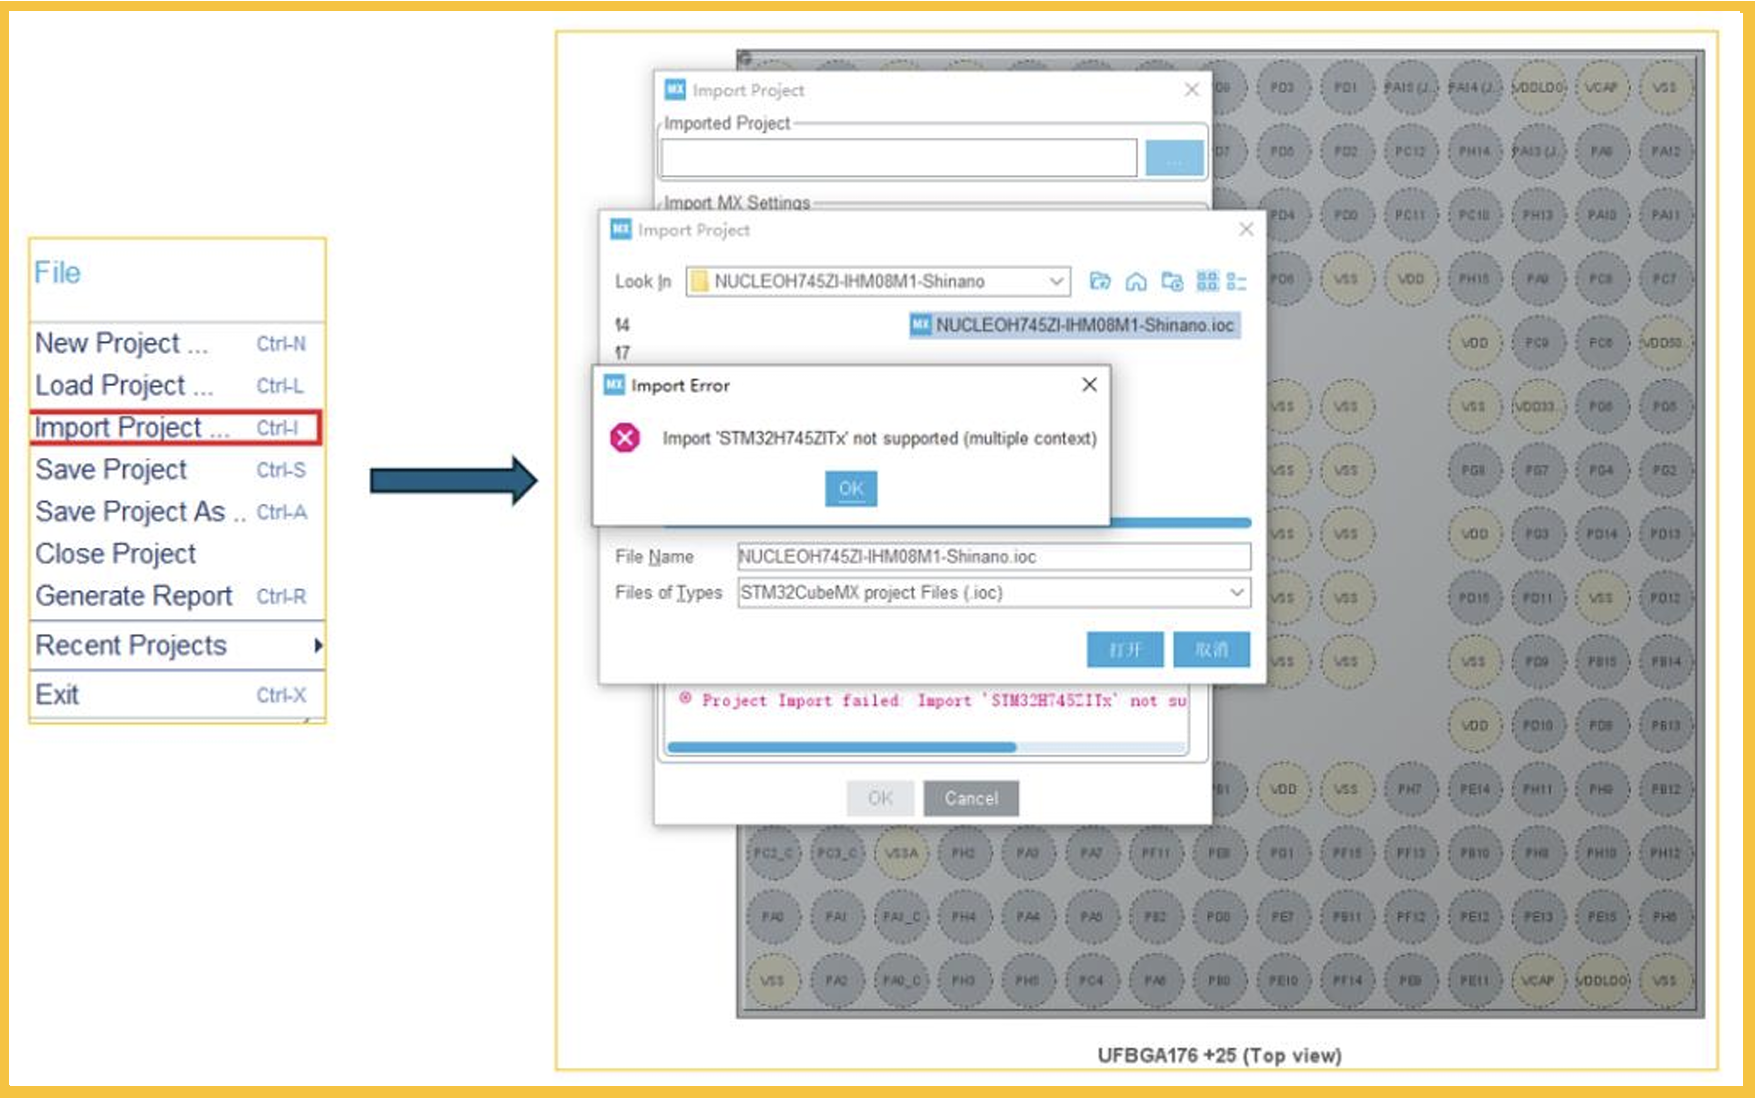
Task: Click the blue 取消 cancel button
Action: tap(1212, 650)
